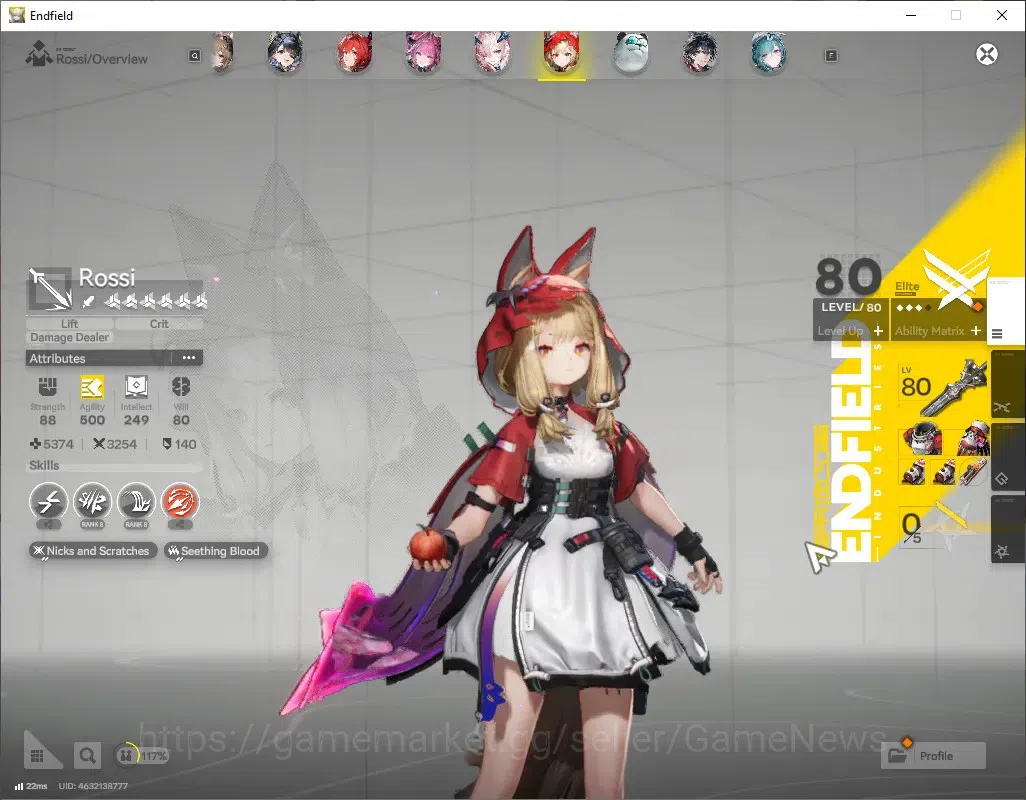Click the Crit tag

[x=159, y=324]
